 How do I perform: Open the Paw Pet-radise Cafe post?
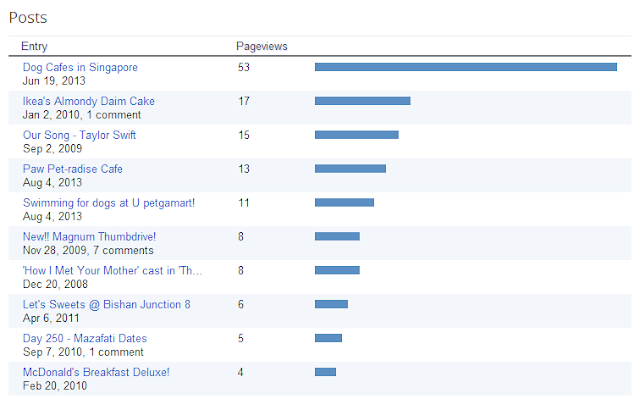73,169
